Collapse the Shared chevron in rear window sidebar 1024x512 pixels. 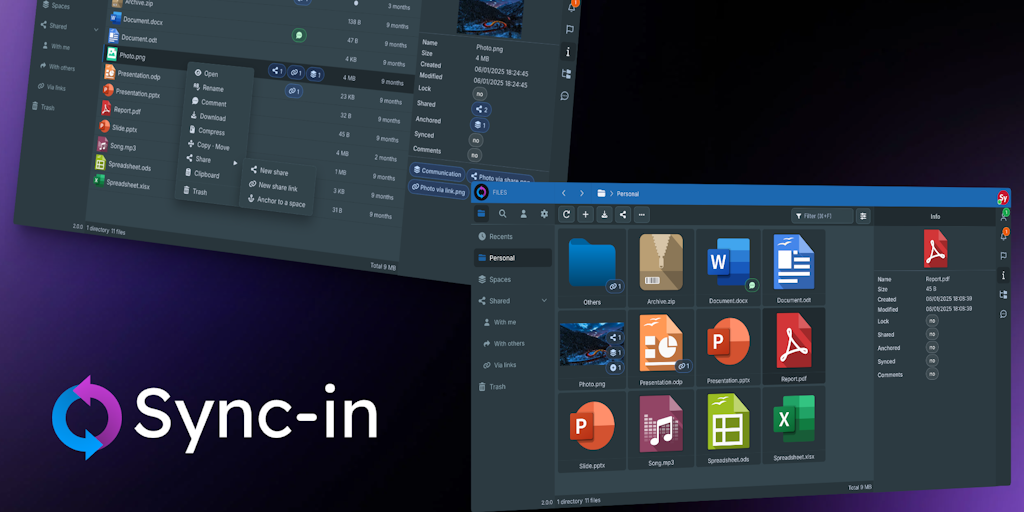[96, 29]
